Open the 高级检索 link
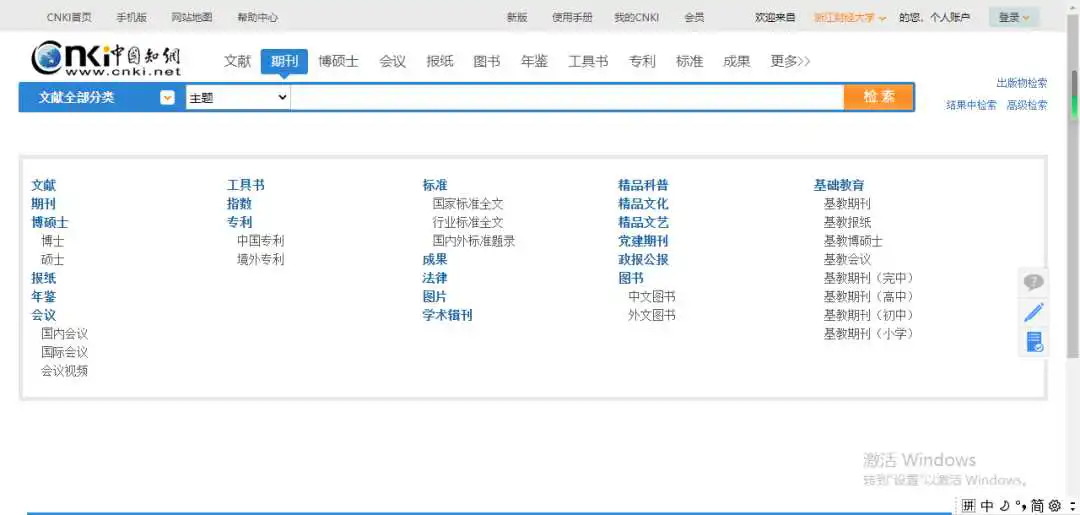Screen dimensions: 1080x515 1027,105
